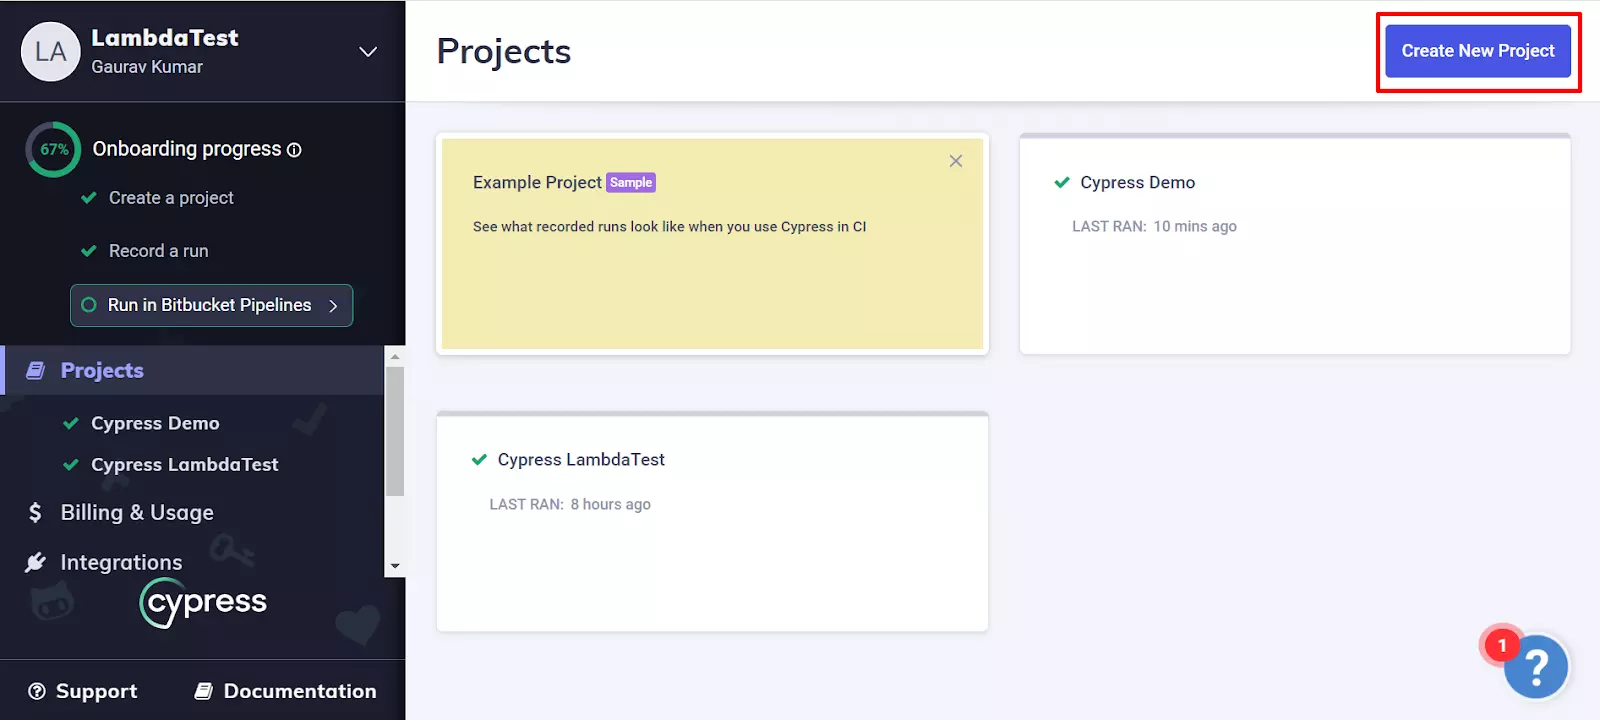1600x720 pixels.
Task: Open the Projects sidebar section
Action: click(x=102, y=371)
